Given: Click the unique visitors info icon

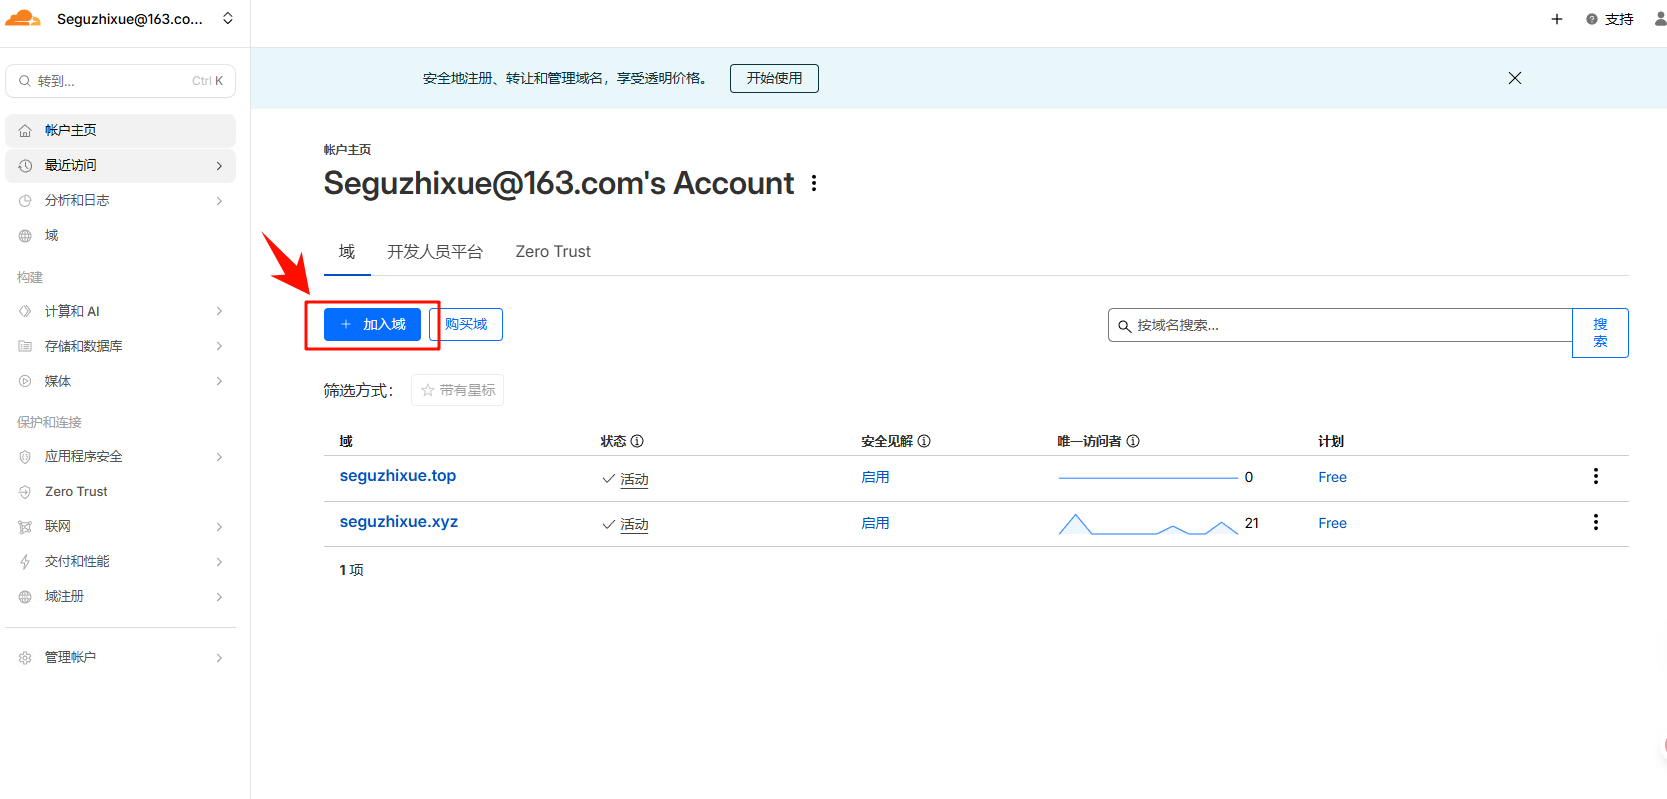Looking at the screenshot, I should click(1133, 441).
